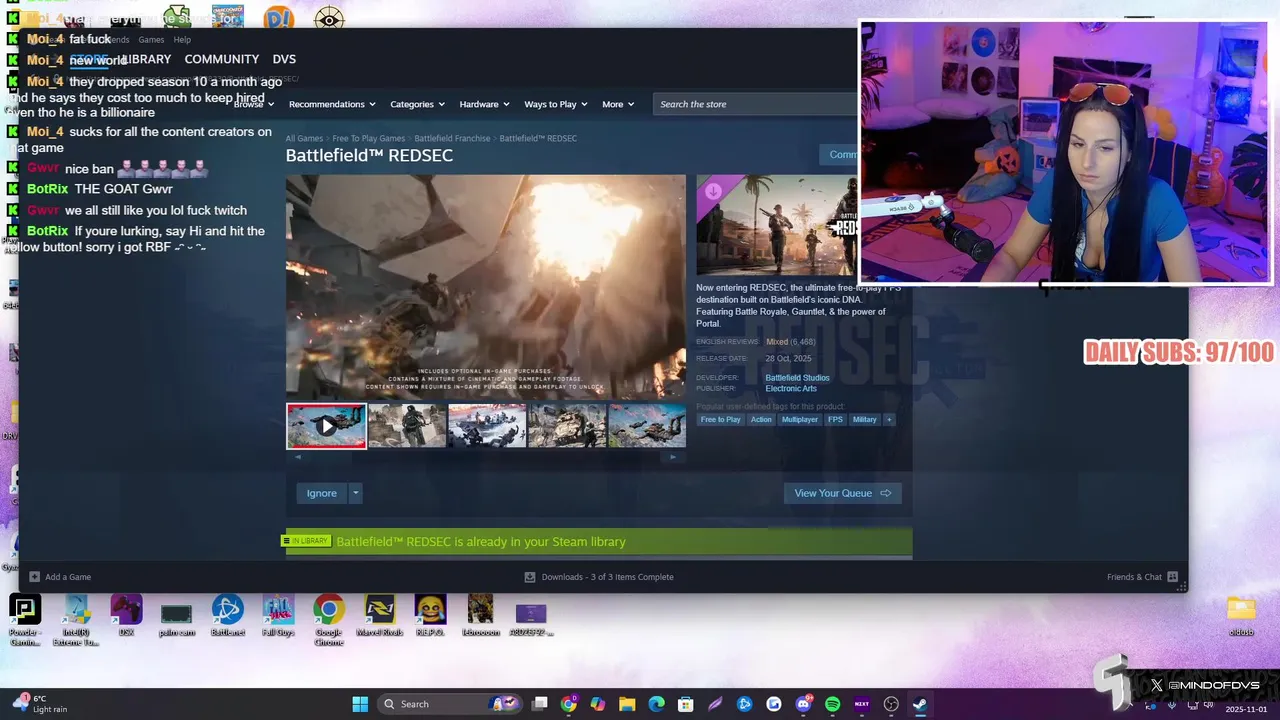Open Downloads status at bottom
The height and width of the screenshot is (720, 1280).
coord(599,577)
